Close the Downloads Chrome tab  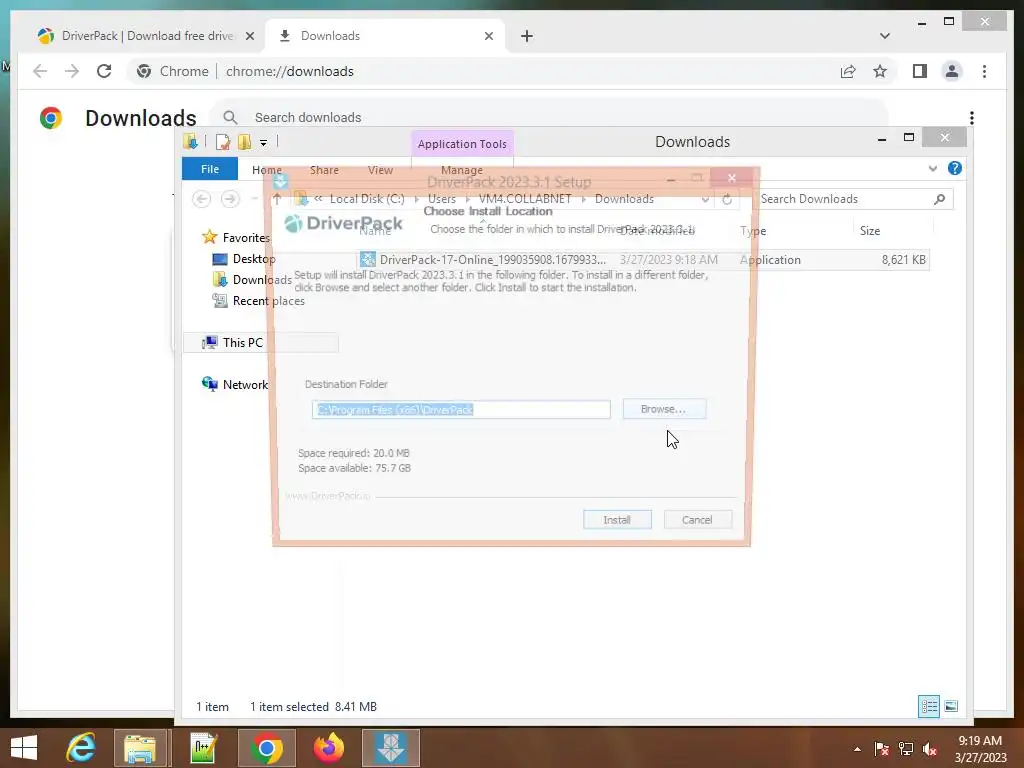click(488, 36)
